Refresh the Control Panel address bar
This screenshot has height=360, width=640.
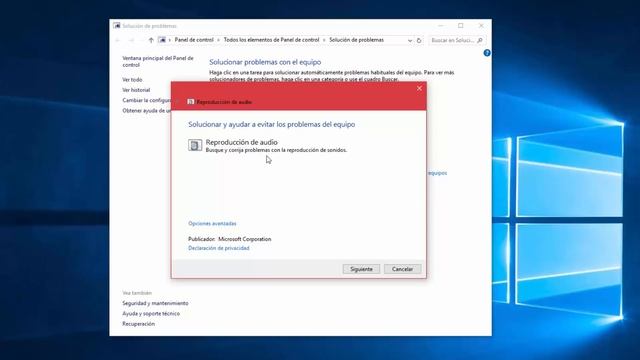click(419, 40)
